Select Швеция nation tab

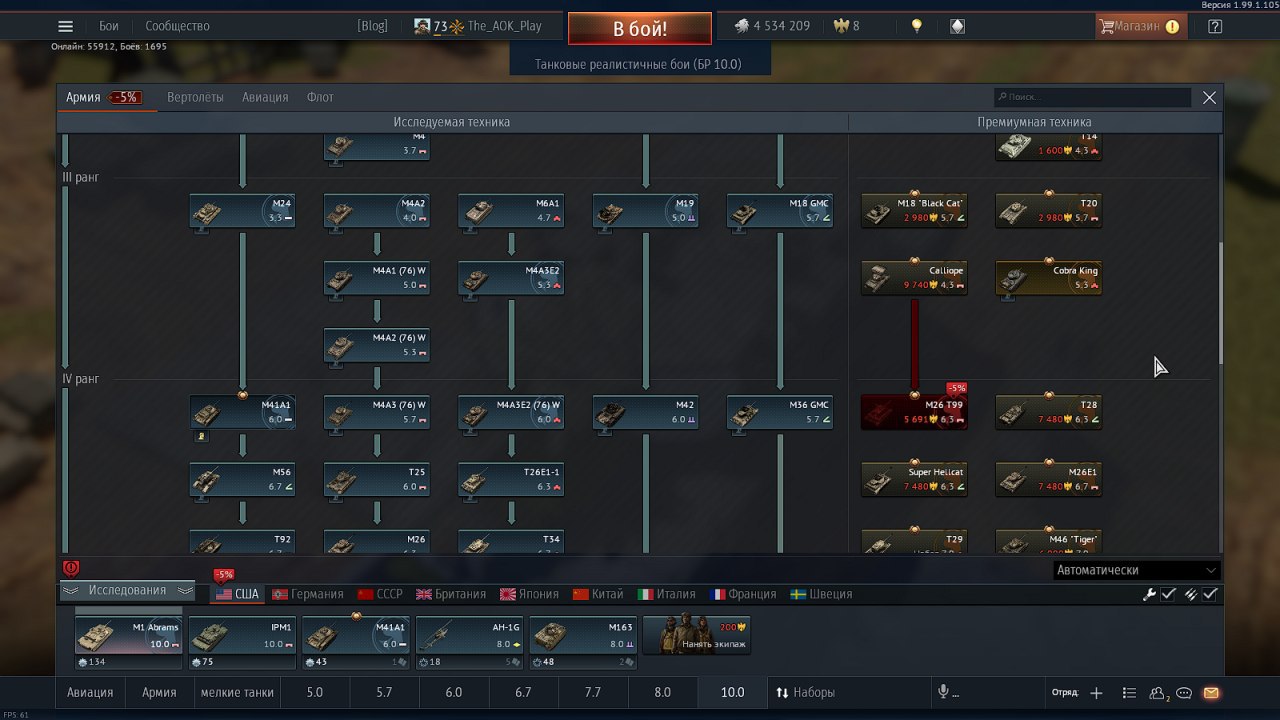point(821,594)
